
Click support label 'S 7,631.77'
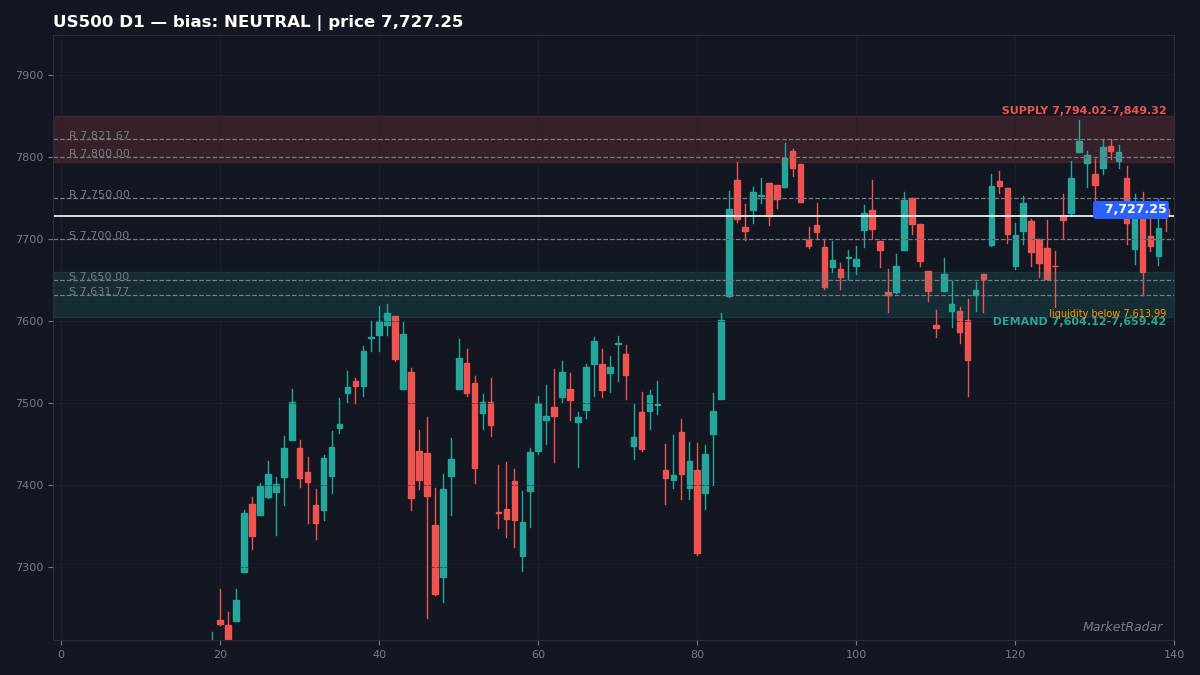coord(99,292)
